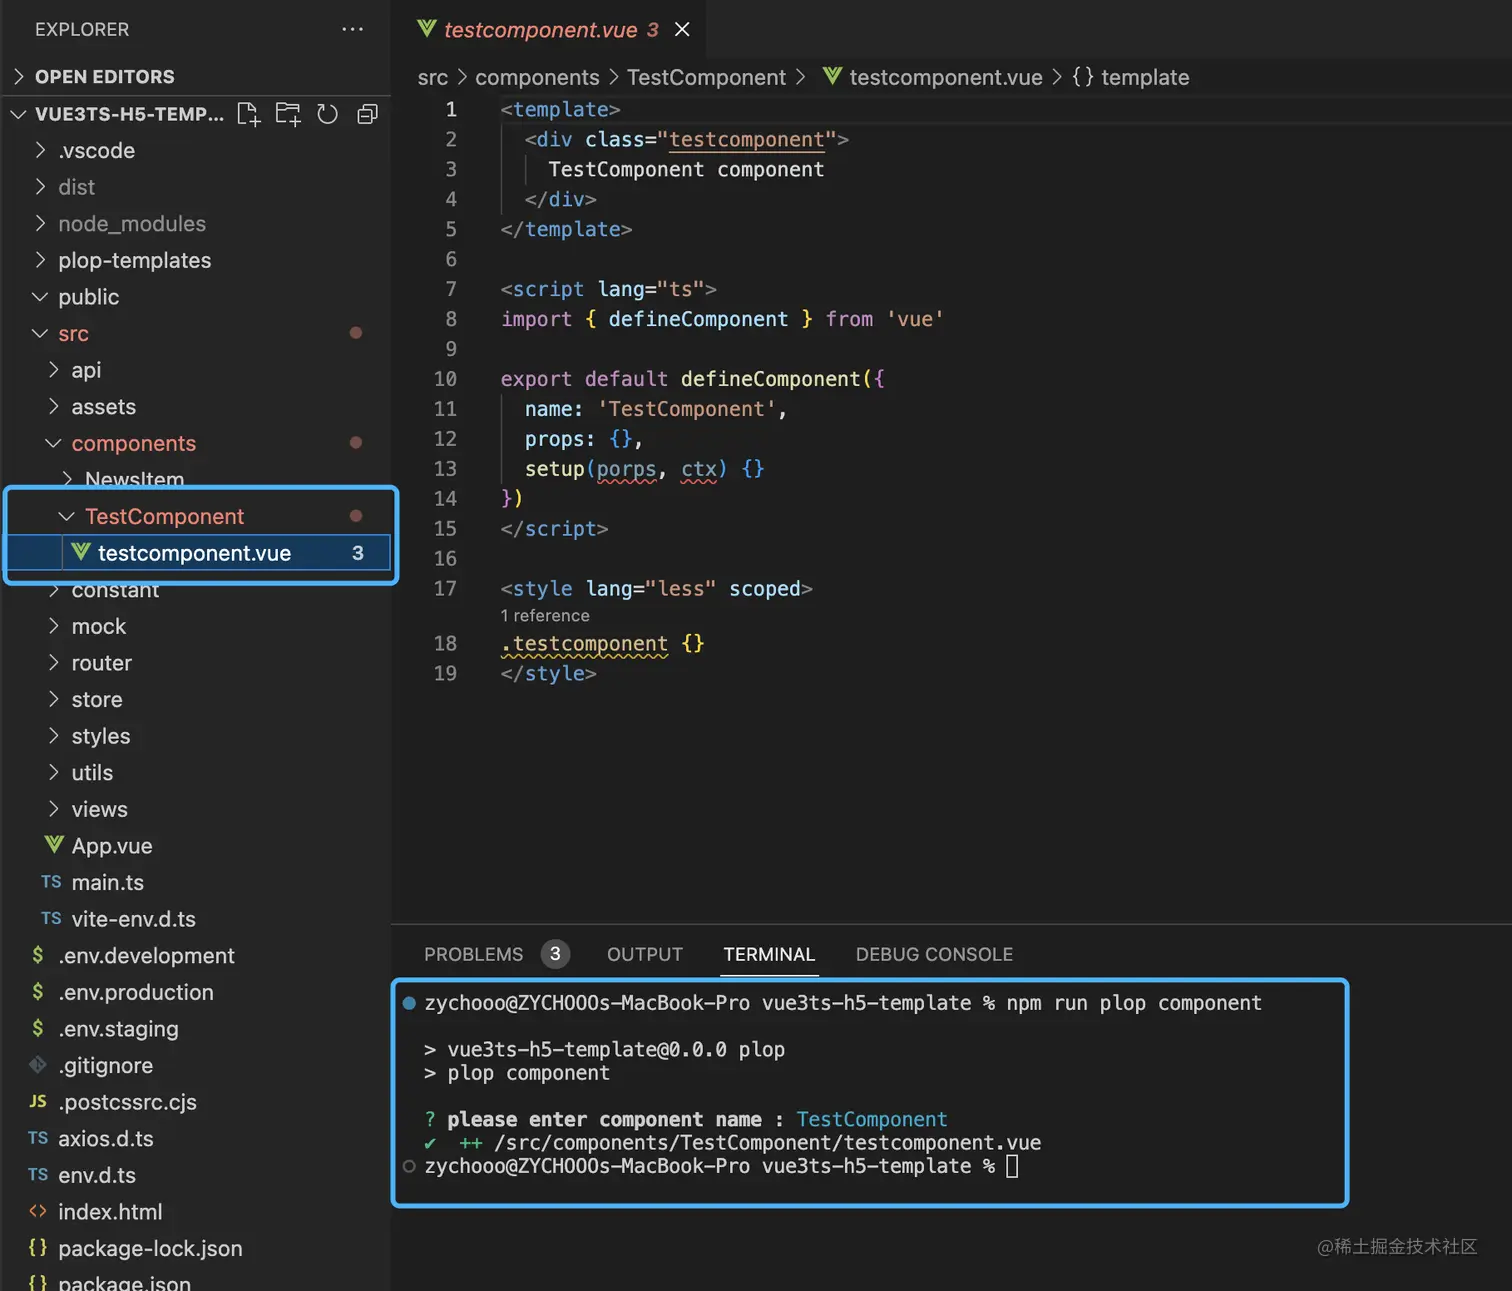Click the '1 reference' CodeLens link
1512x1291 pixels.
pyautogui.click(x=544, y=615)
